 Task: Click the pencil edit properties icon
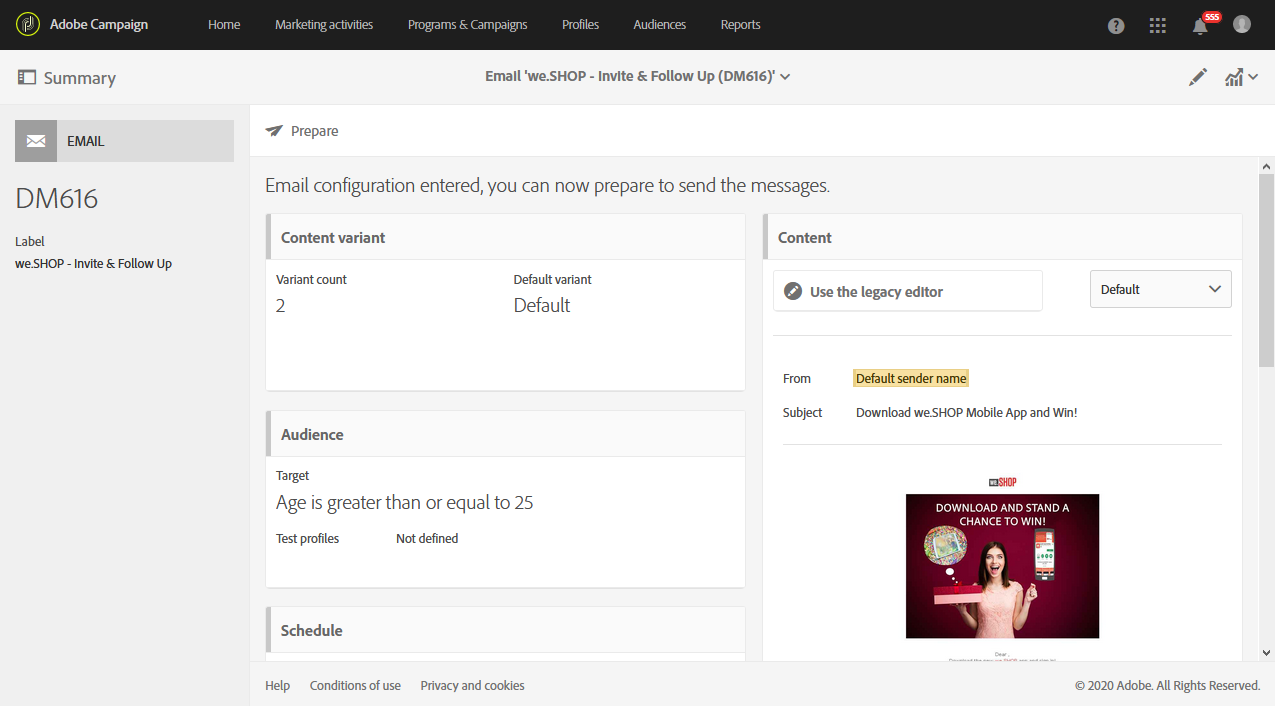(x=1198, y=77)
